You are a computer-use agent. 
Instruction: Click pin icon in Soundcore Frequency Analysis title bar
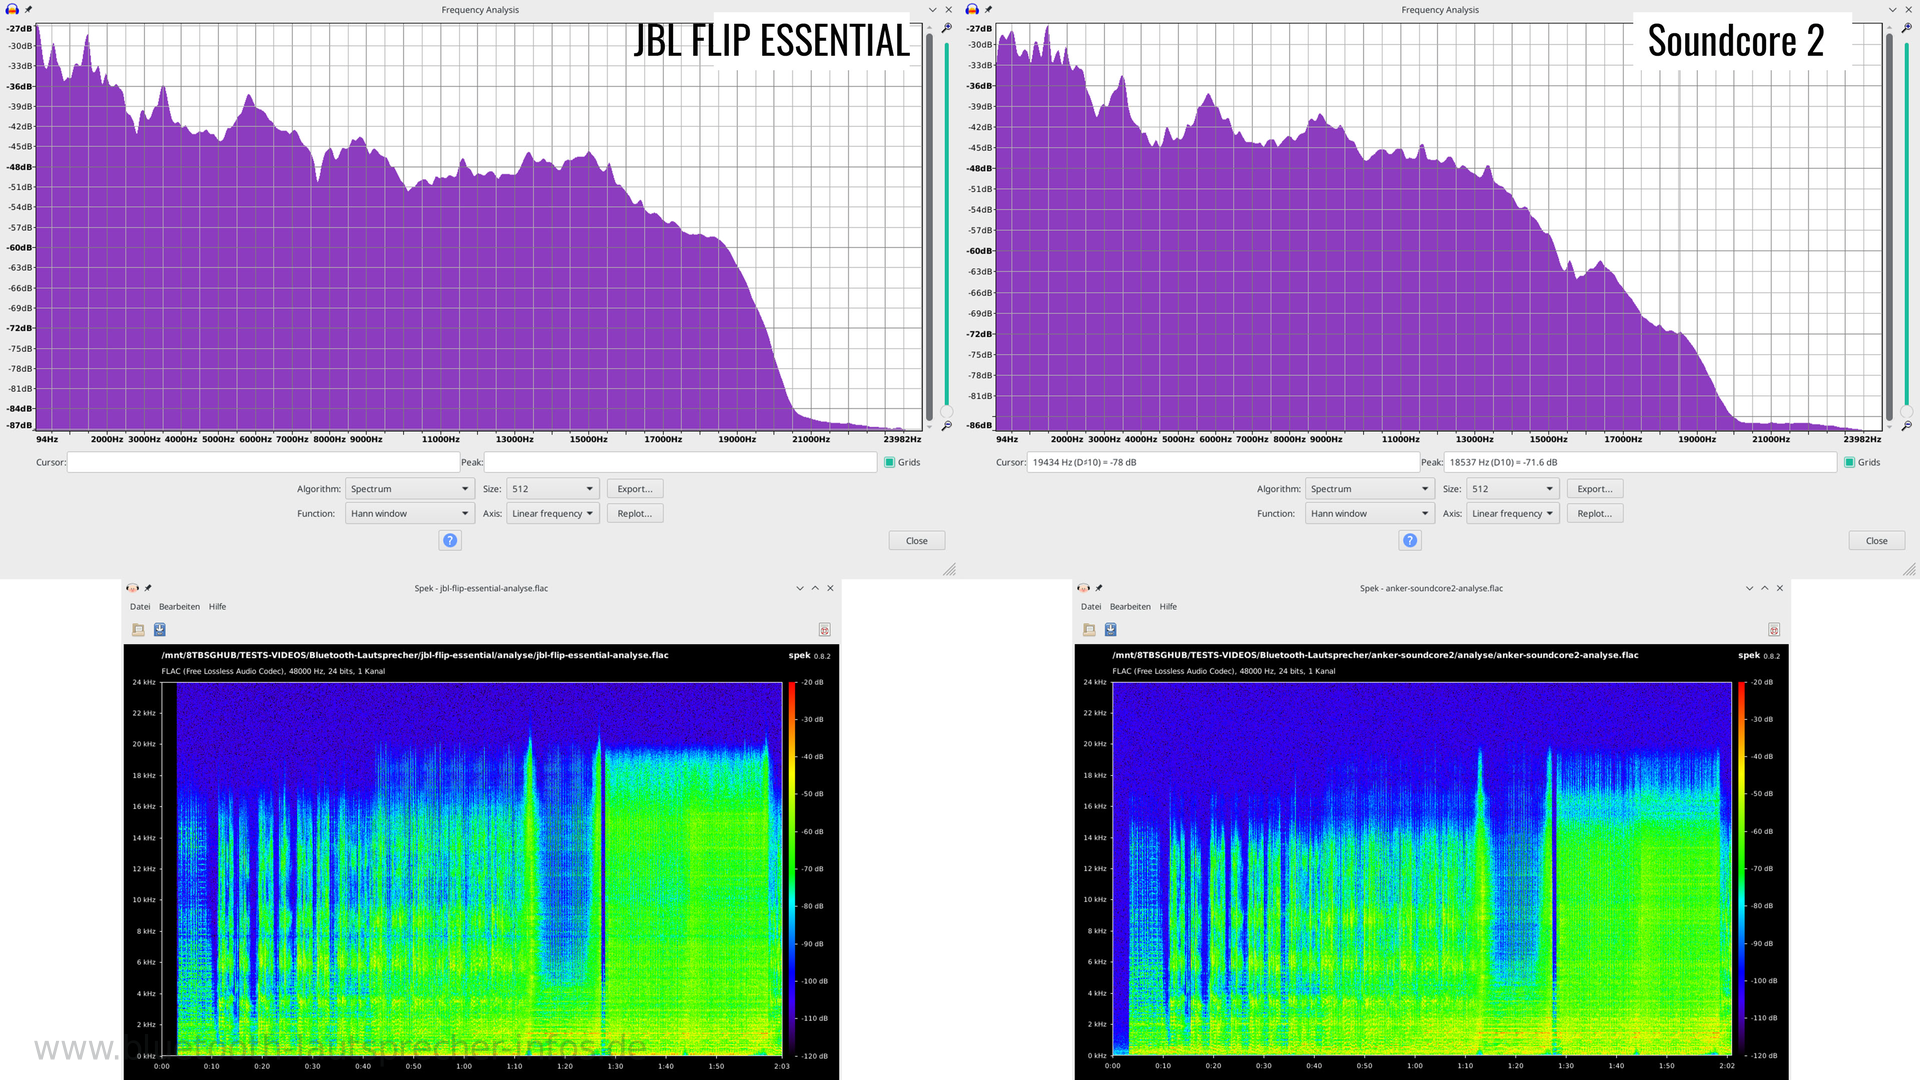(988, 9)
